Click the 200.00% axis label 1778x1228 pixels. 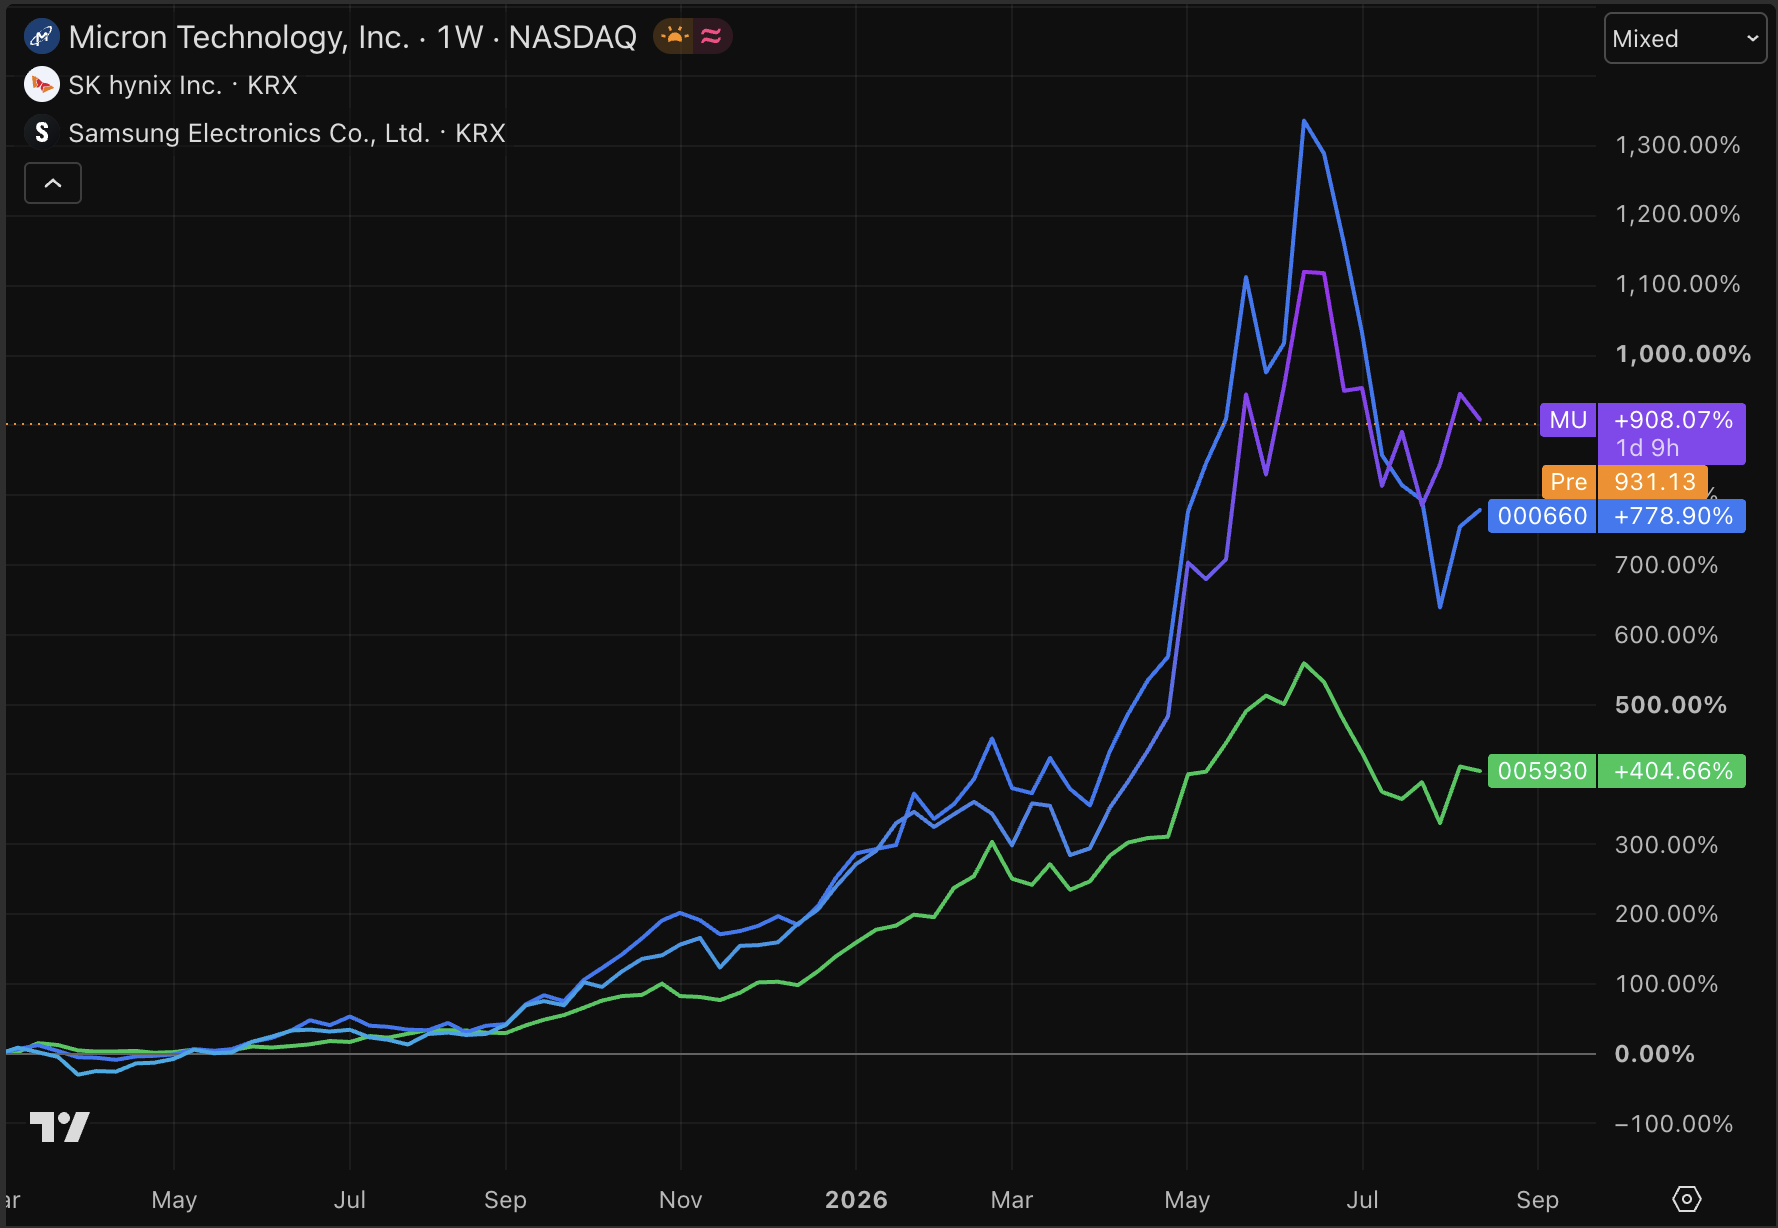click(x=1666, y=914)
